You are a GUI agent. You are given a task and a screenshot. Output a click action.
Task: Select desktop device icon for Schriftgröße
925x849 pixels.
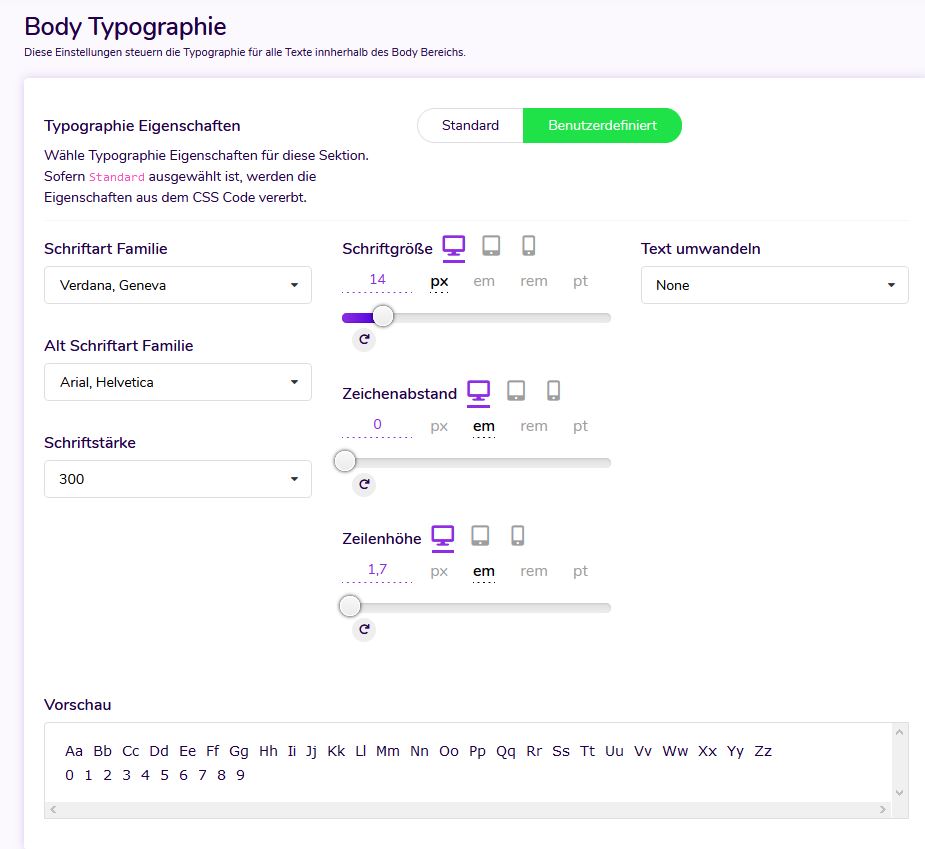point(454,246)
